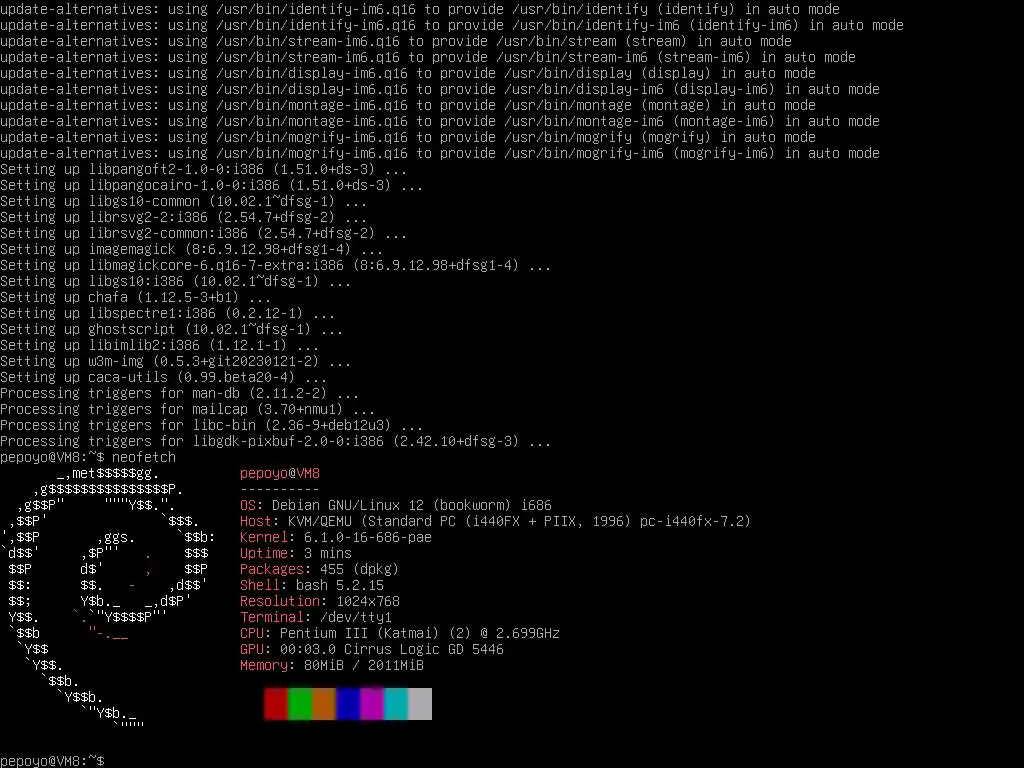
Task: Click the Debian swirl ASCII logo
Action: click(108, 597)
